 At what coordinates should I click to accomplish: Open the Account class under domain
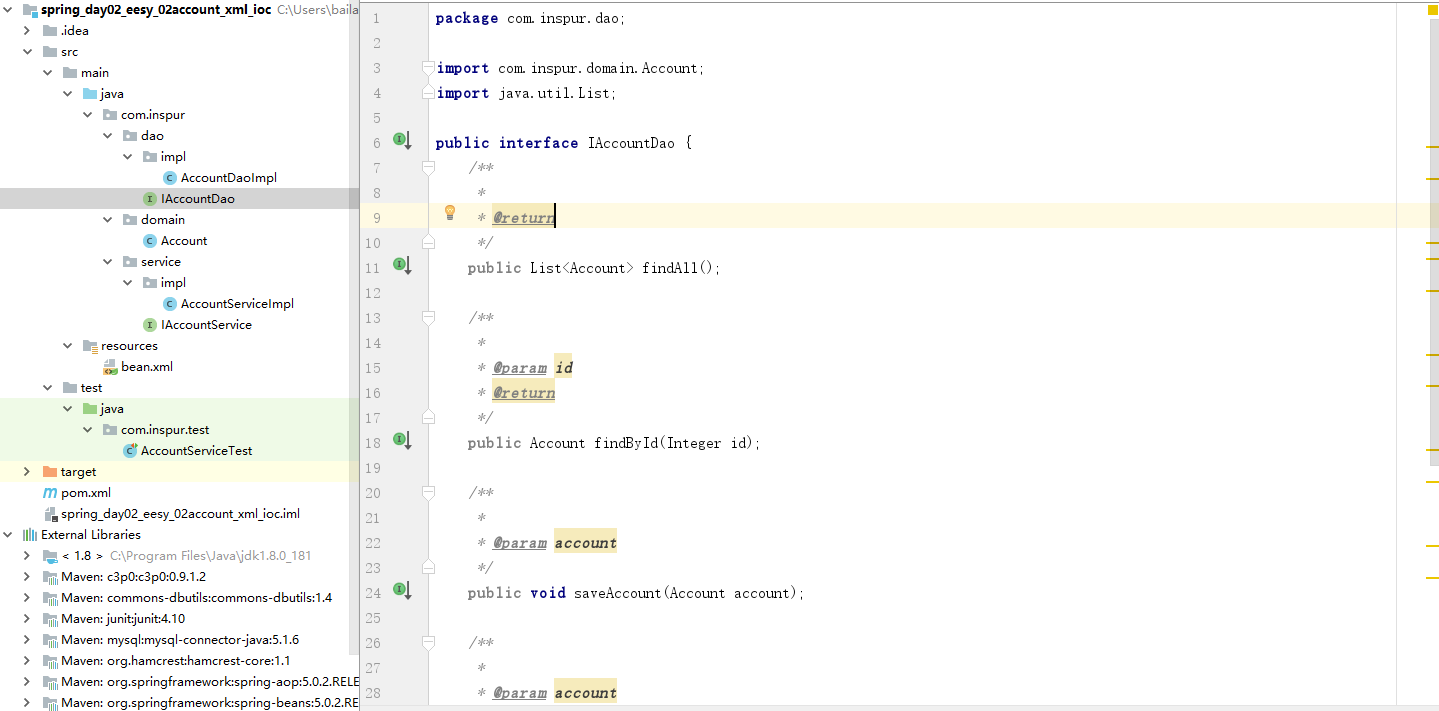[x=184, y=241]
